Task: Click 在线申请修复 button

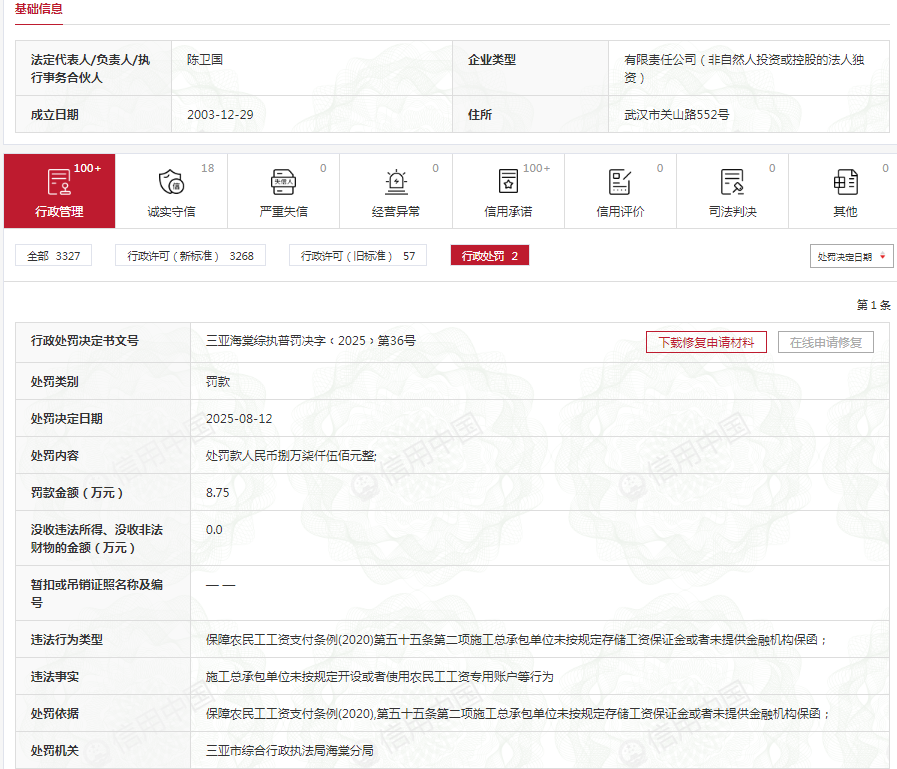Action: coord(825,342)
